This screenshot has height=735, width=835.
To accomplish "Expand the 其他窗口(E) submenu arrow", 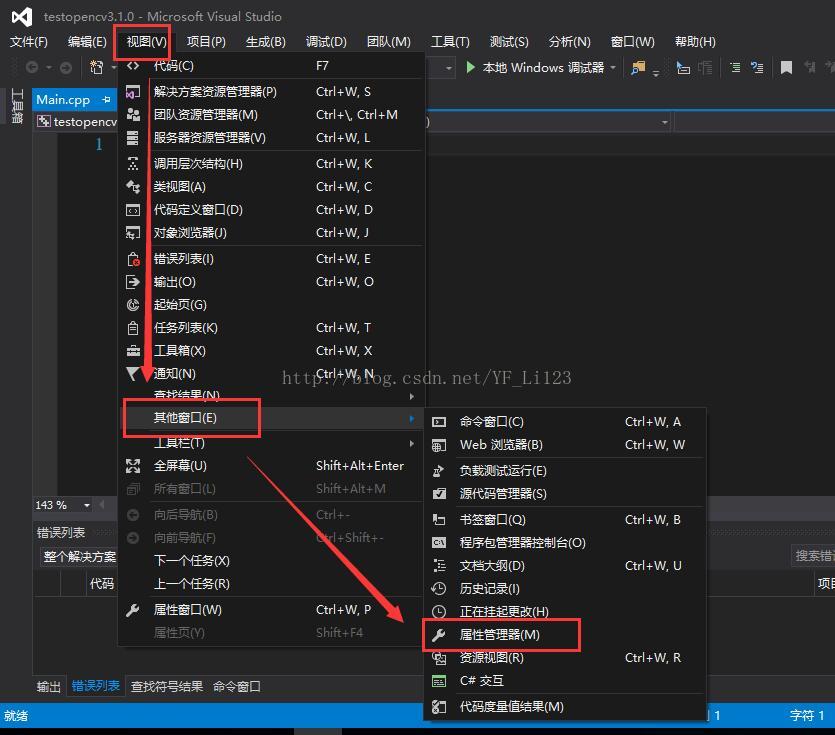I will click(x=412, y=419).
